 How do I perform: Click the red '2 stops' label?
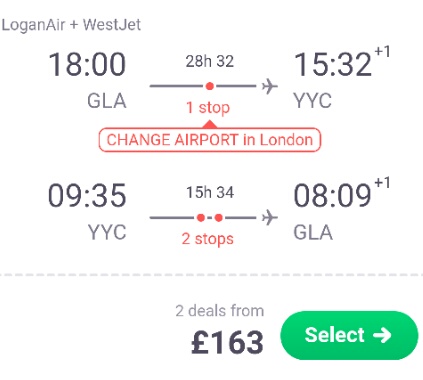tap(208, 239)
